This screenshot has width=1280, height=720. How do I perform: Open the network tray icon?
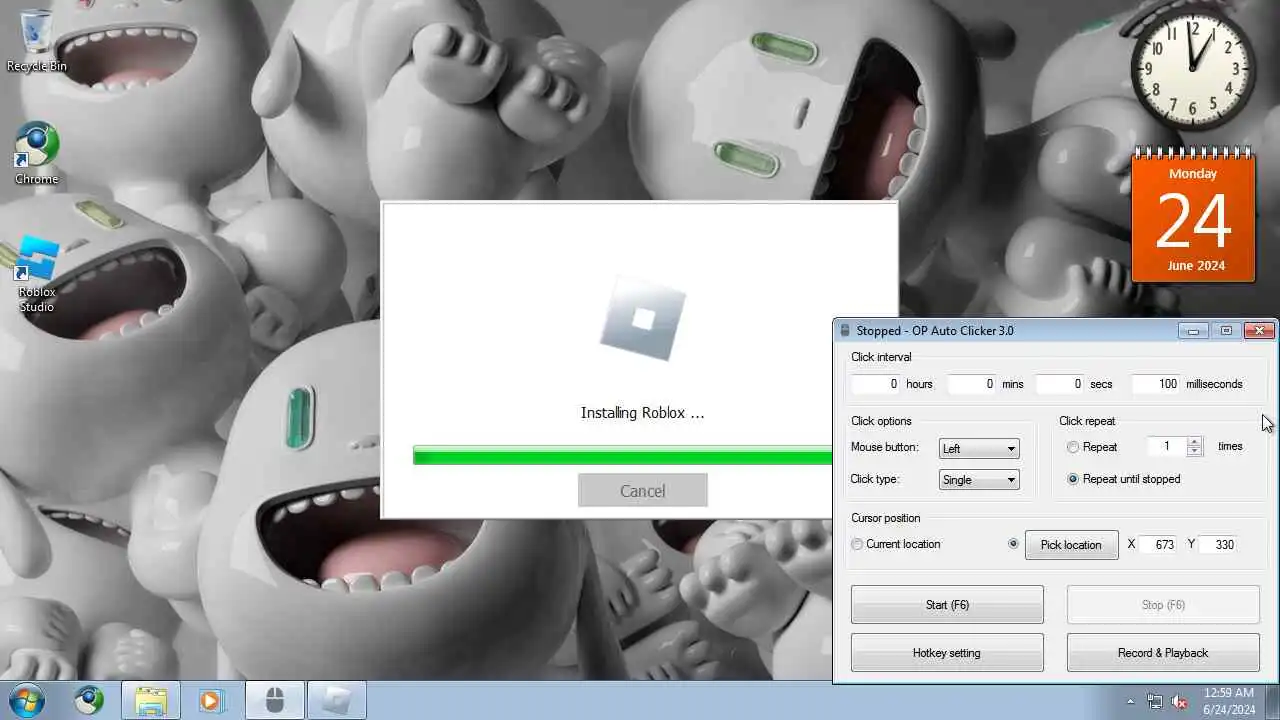pyautogui.click(x=1155, y=701)
